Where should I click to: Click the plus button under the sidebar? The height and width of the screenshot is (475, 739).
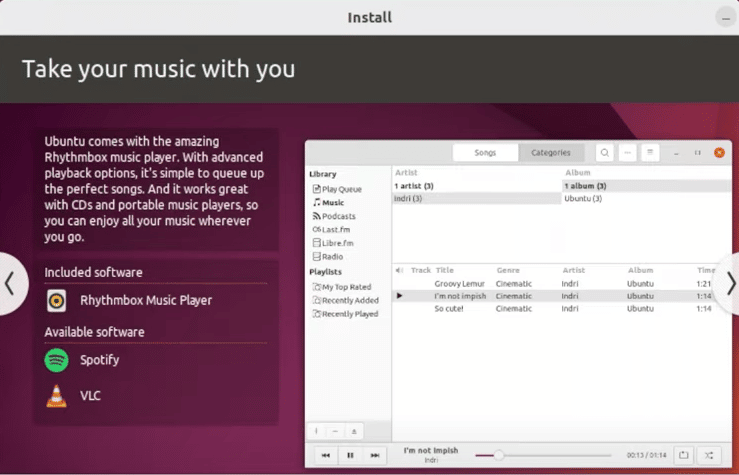coord(316,431)
